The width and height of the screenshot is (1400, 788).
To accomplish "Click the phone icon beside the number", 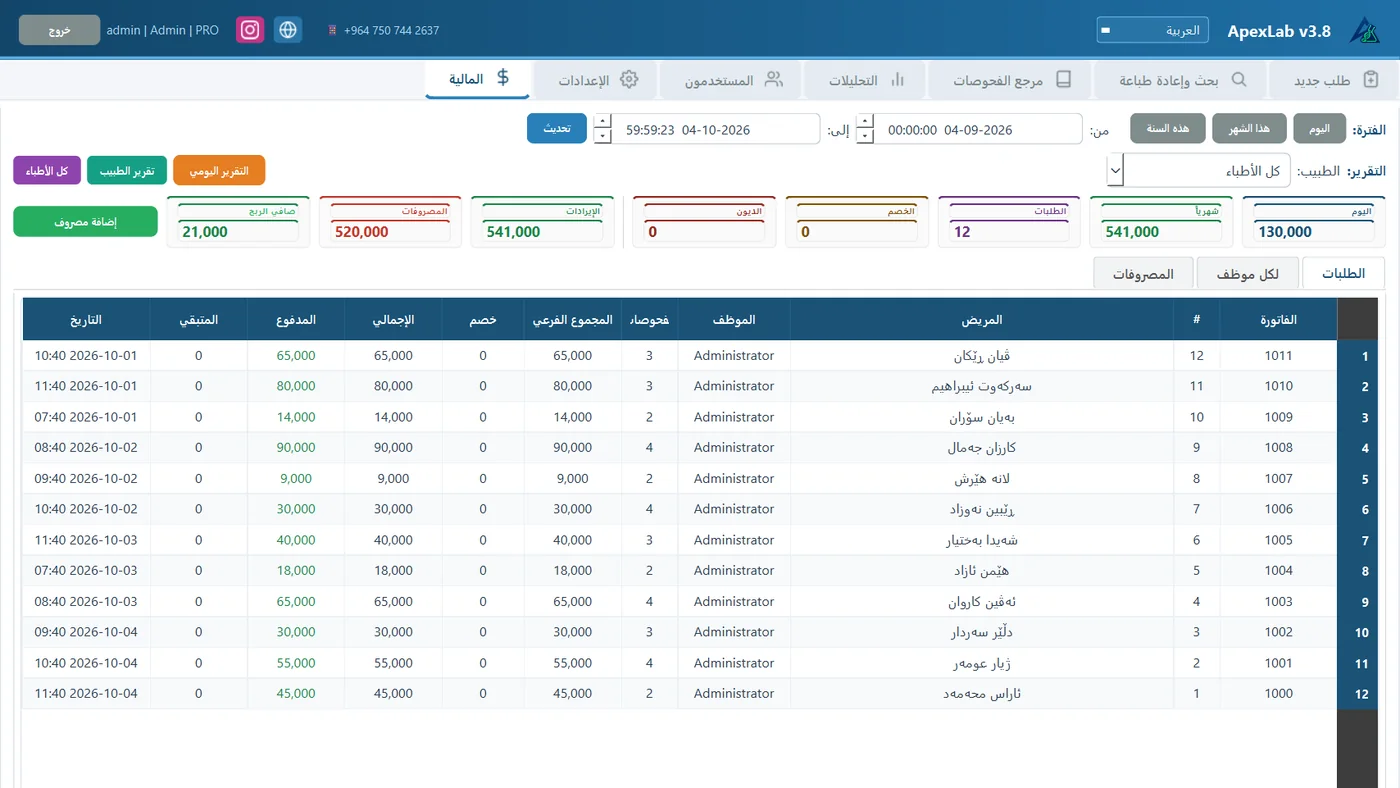I will (332, 31).
